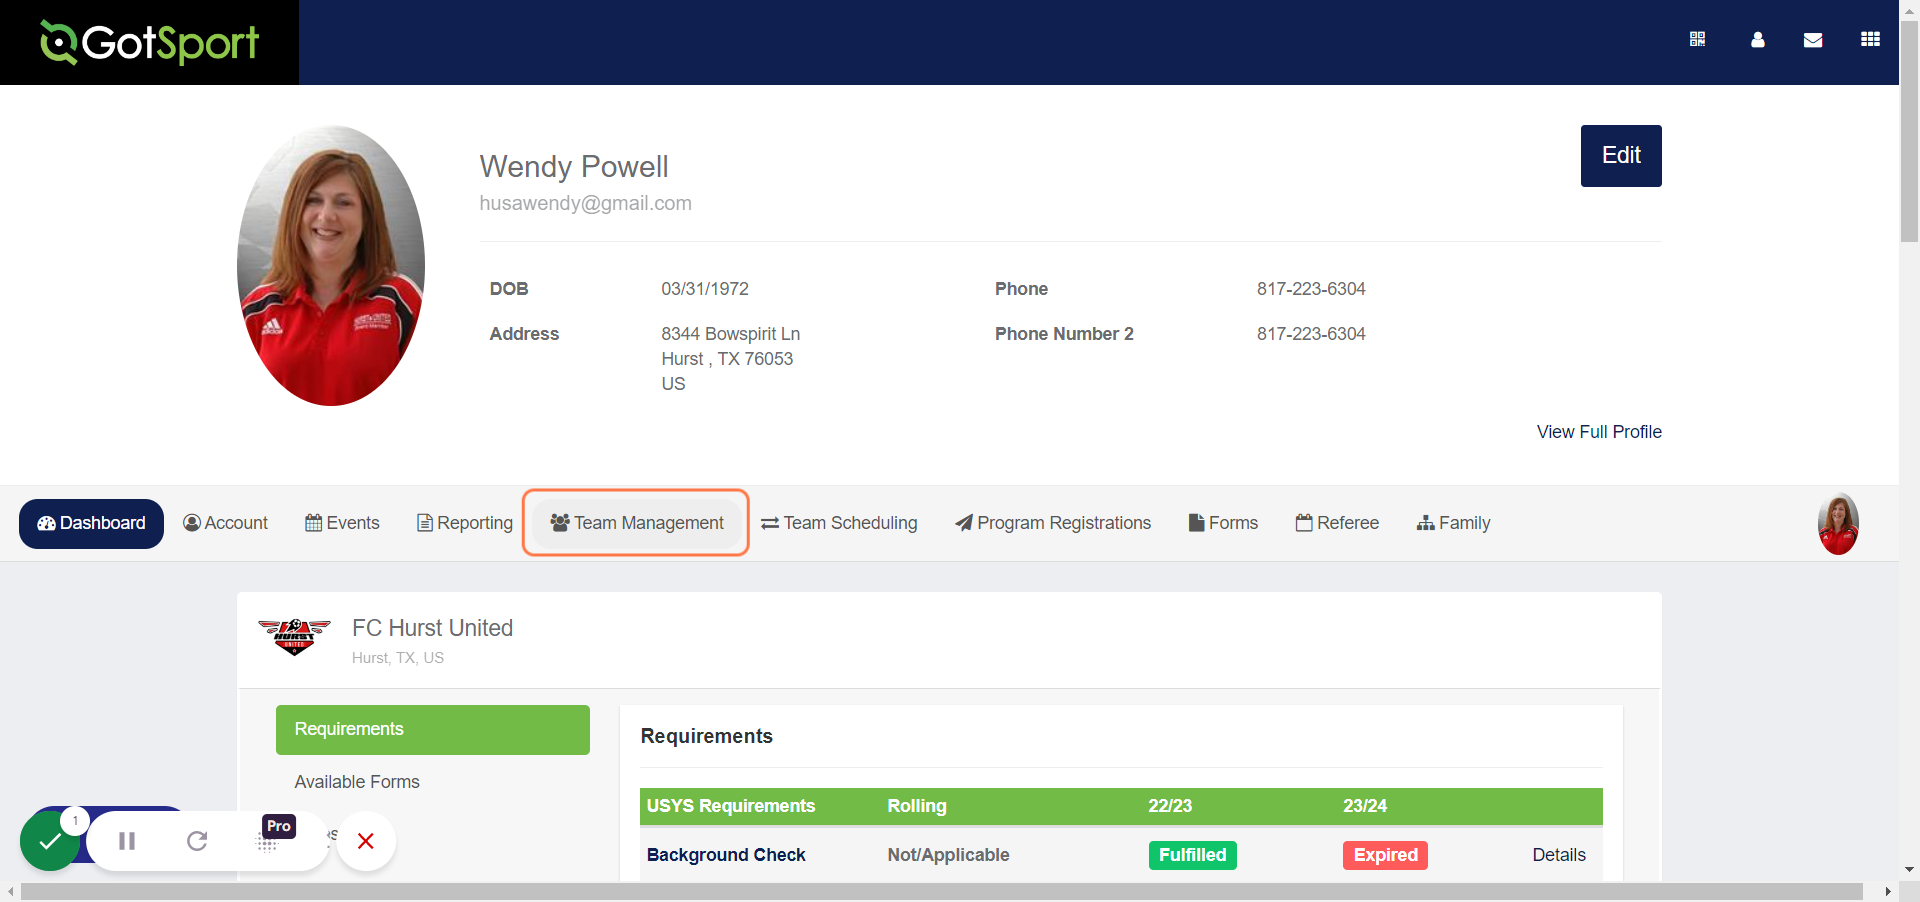
Task: Click the Fulfilled badge for Background Check
Action: click(x=1192, y=855)
